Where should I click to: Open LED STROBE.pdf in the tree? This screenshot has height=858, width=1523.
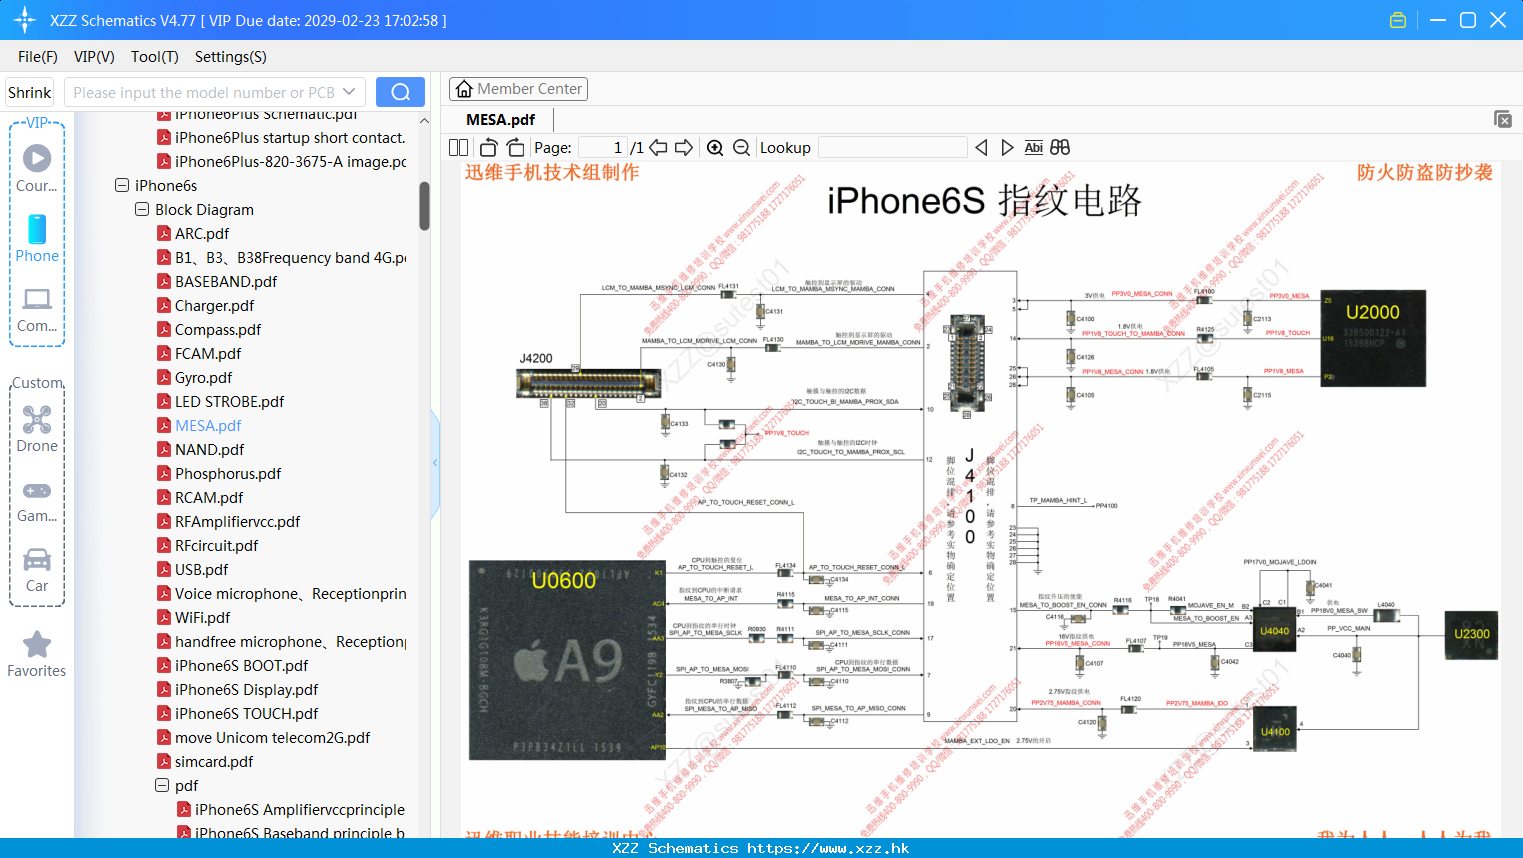pos(229,401)
